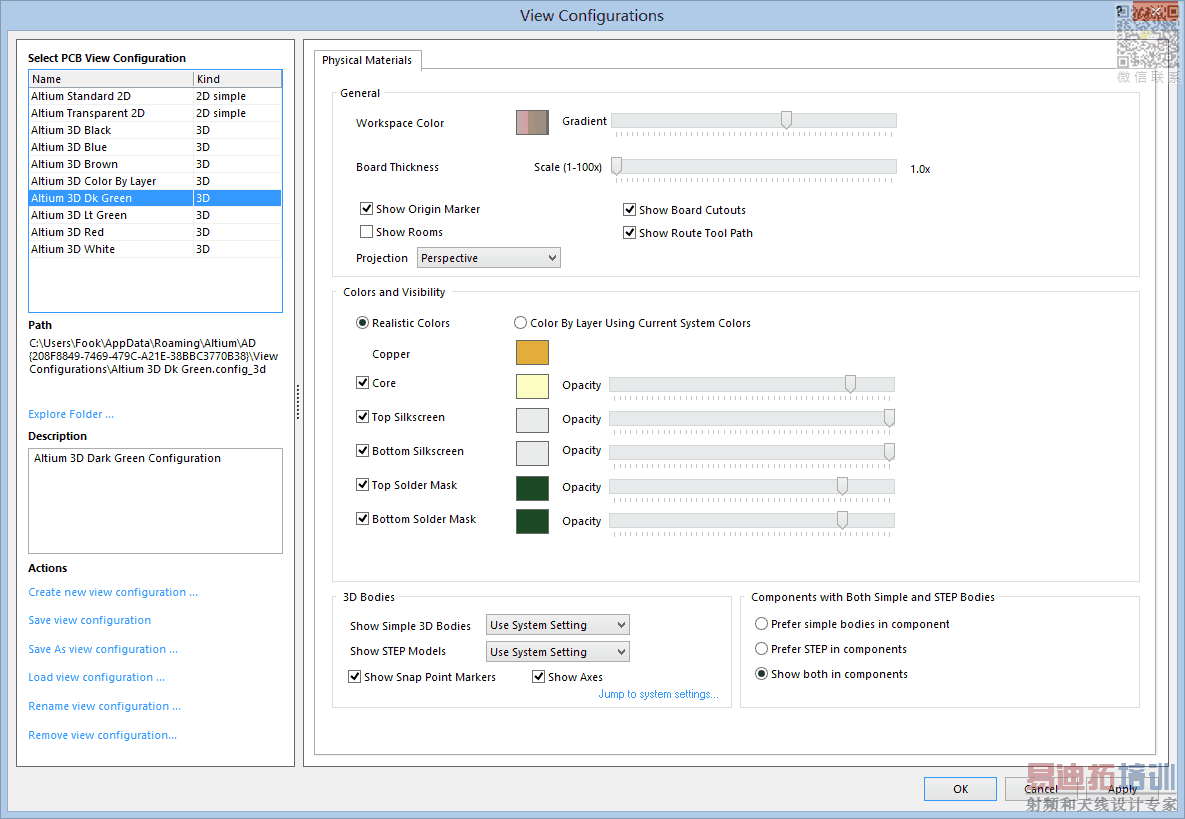Viewport: 1185px width, 819px height.
Task: Select Color By Layer Using Current System Colors
Action: 520,323
